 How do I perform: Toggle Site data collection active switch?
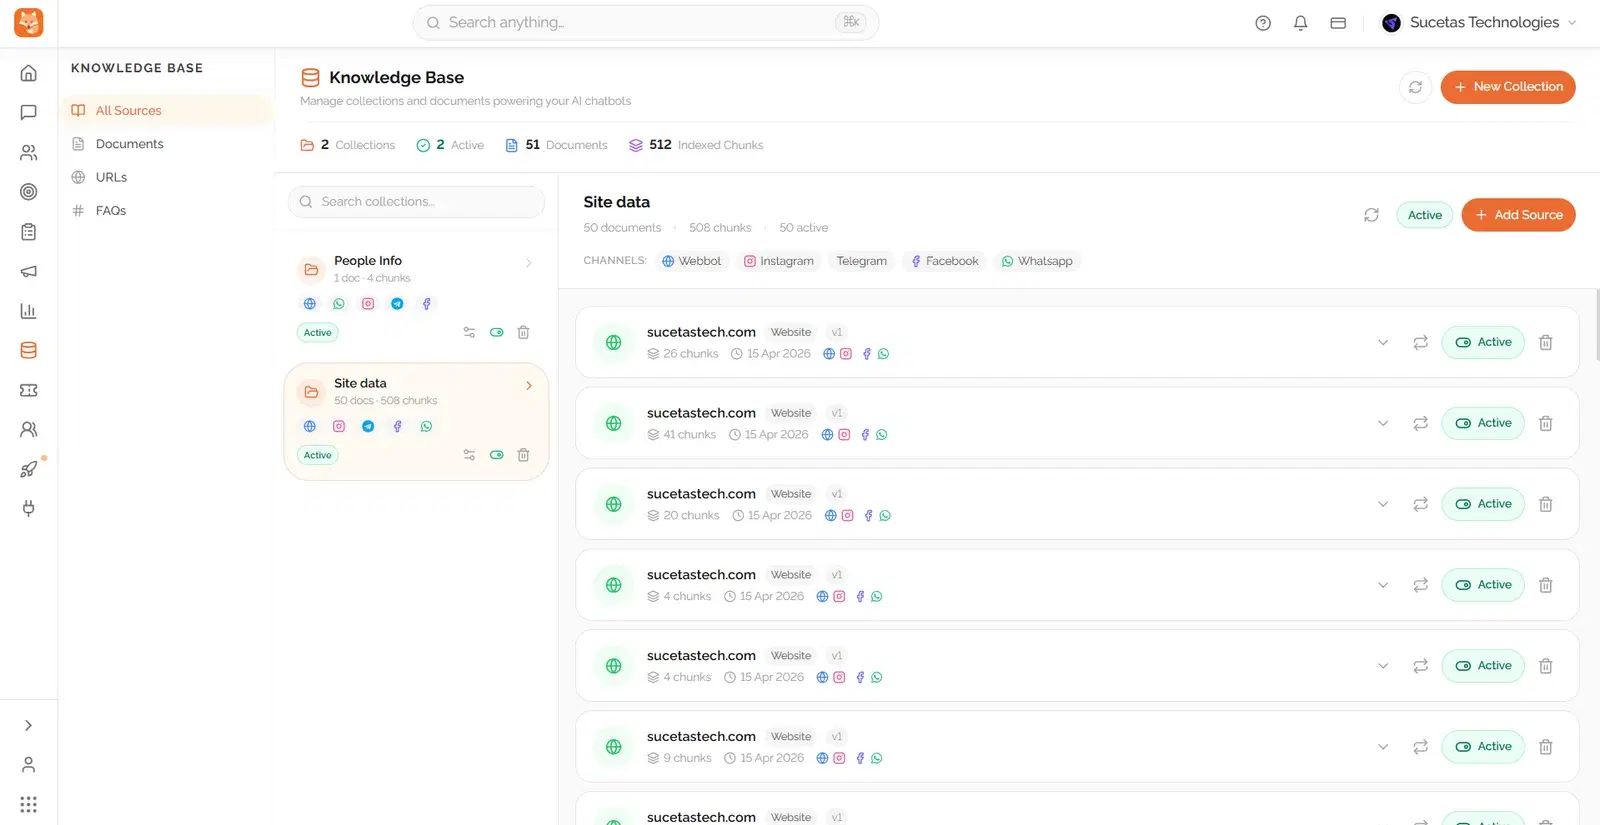pyautogui.click(x=496, y=455)
